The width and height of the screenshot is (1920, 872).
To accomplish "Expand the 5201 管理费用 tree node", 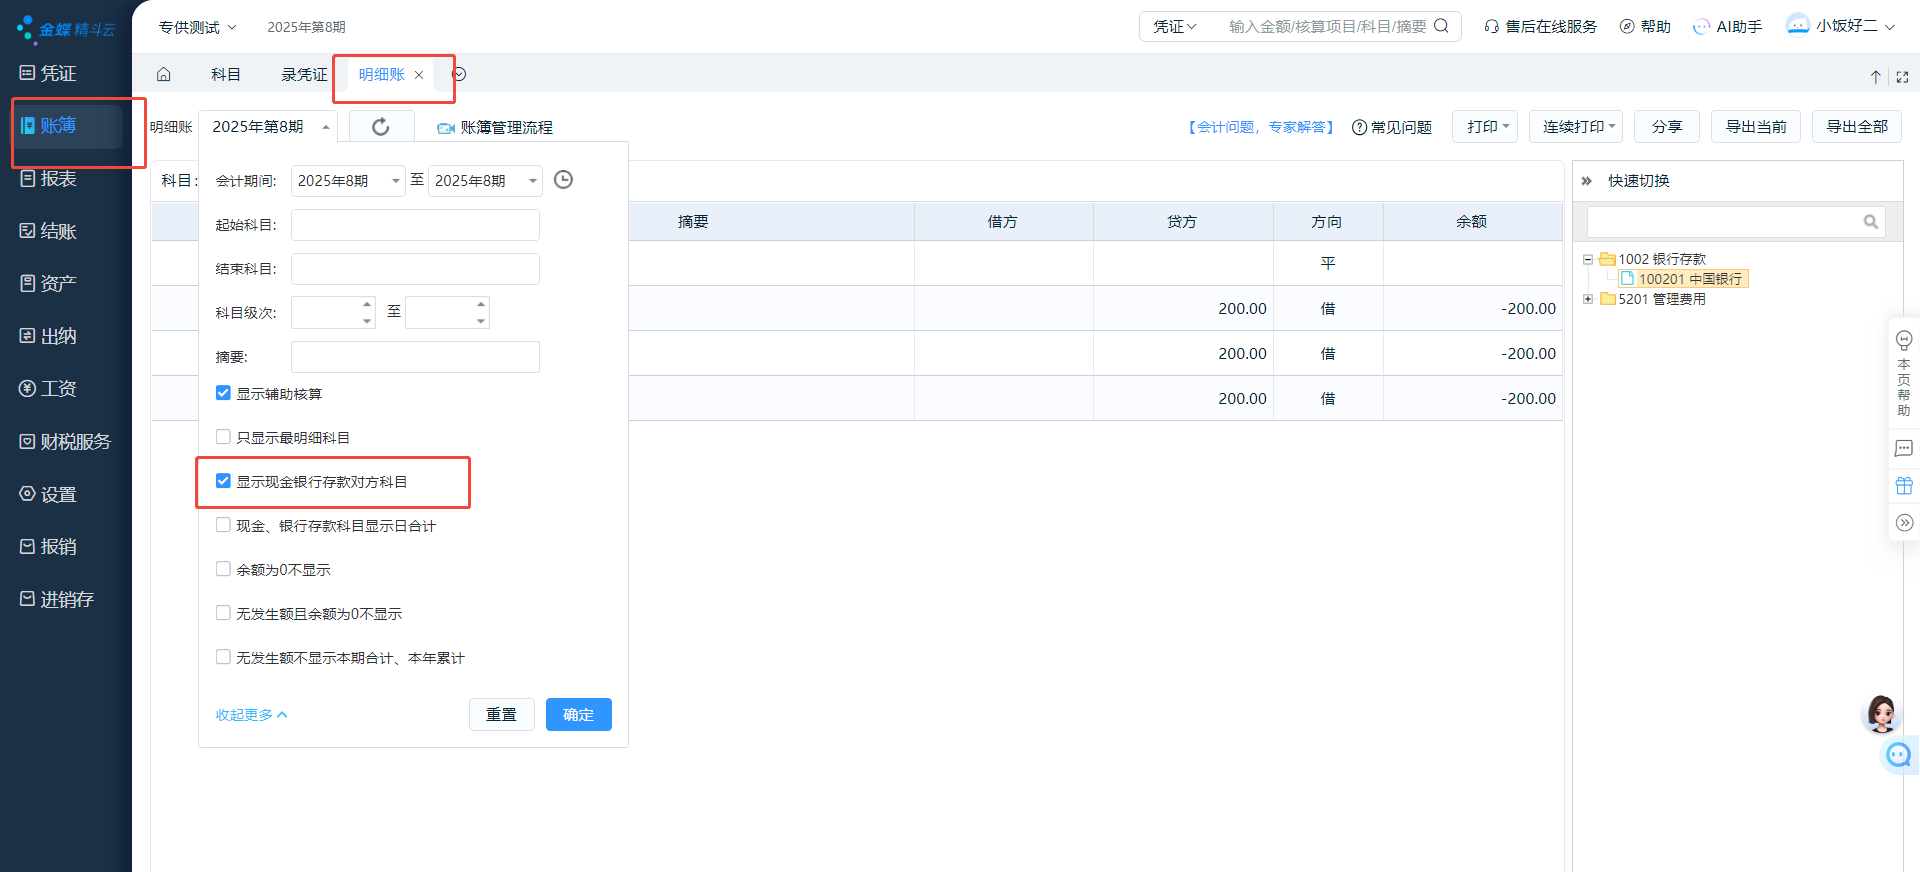I will [x=1588, y=299].
